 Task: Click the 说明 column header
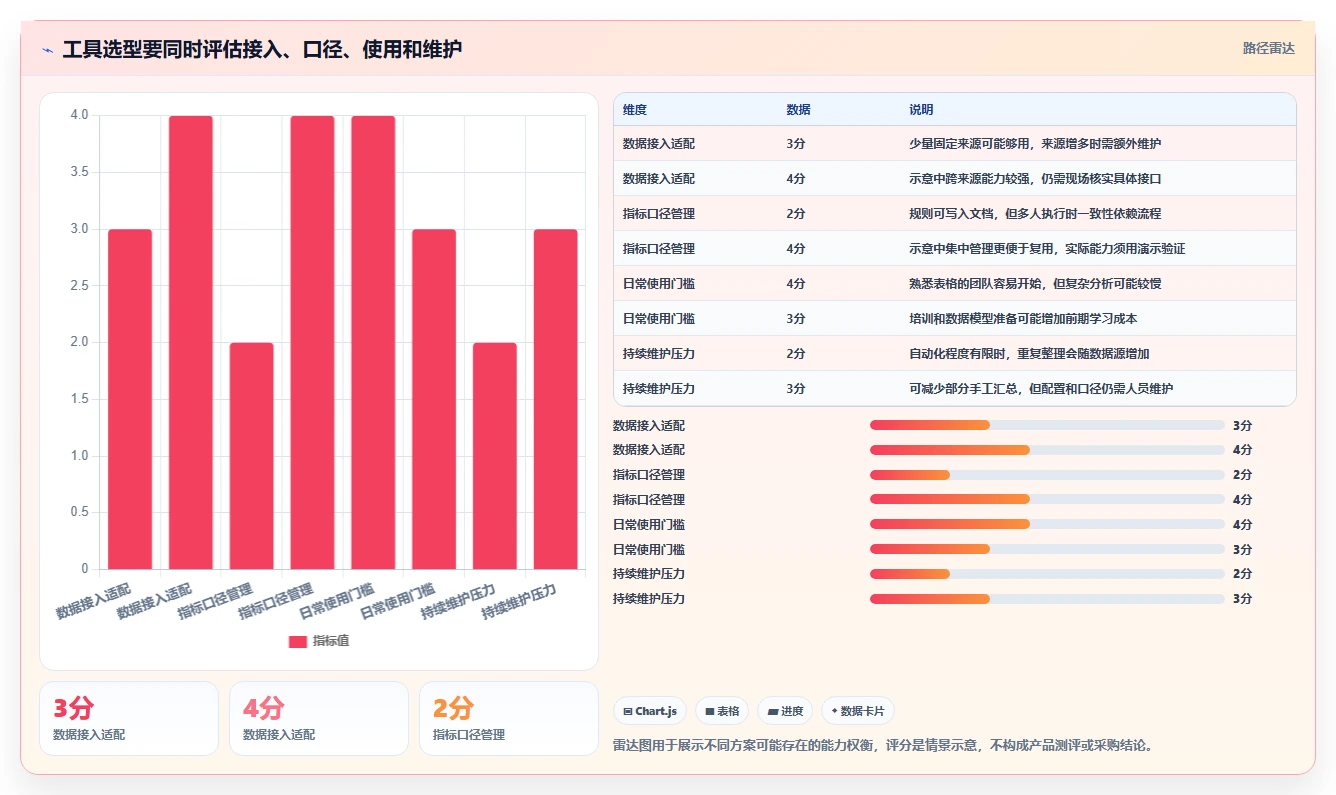(920, 110)
